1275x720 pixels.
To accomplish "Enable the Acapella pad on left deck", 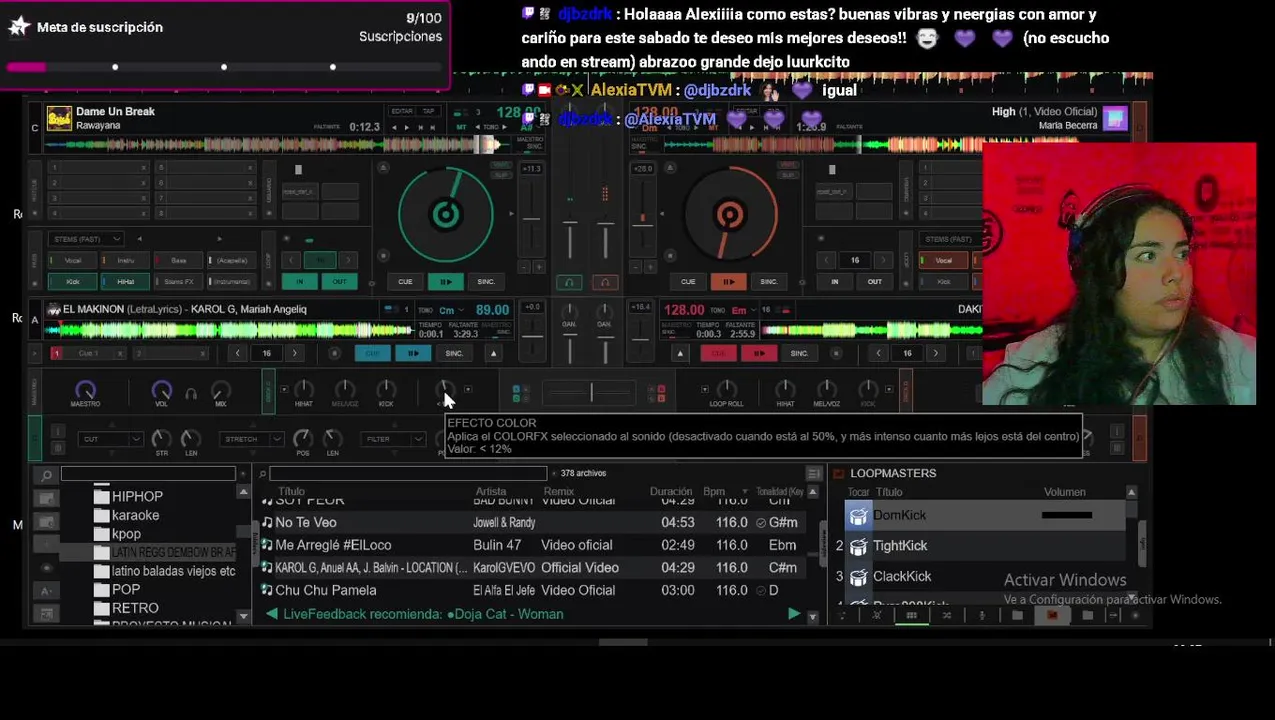I will pyautogui.click(x=231, y=261).
